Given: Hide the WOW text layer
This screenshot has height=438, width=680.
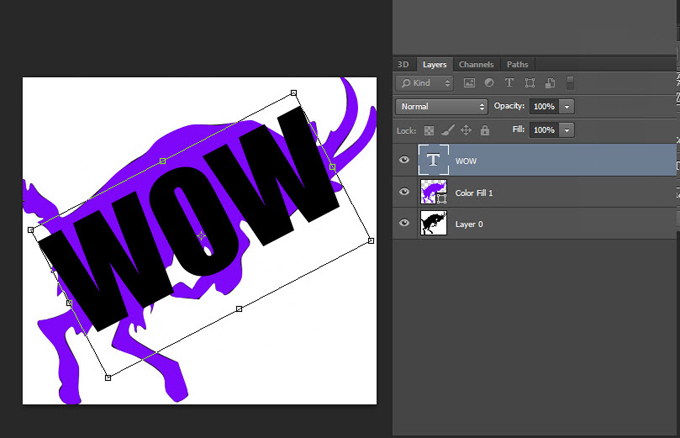Looking at the screenshot, I should click(404, 160).
